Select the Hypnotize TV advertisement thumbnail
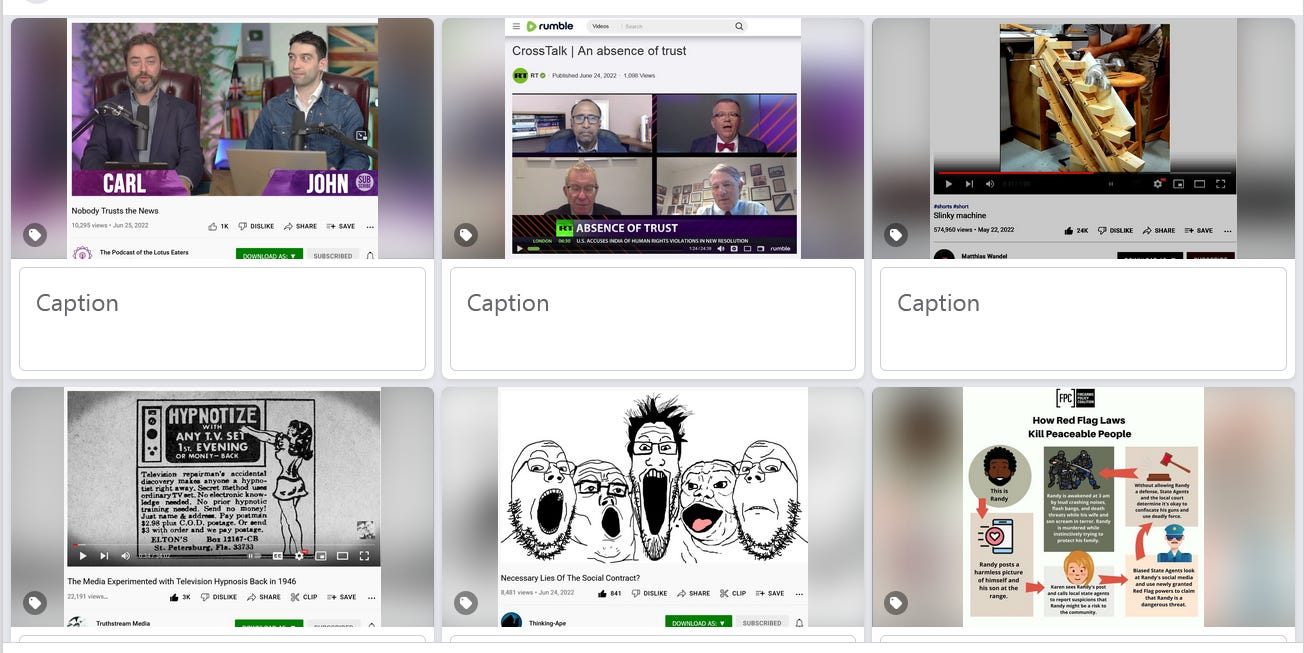The width and height of the screenshot is (1304, 653). click(222, 507)
